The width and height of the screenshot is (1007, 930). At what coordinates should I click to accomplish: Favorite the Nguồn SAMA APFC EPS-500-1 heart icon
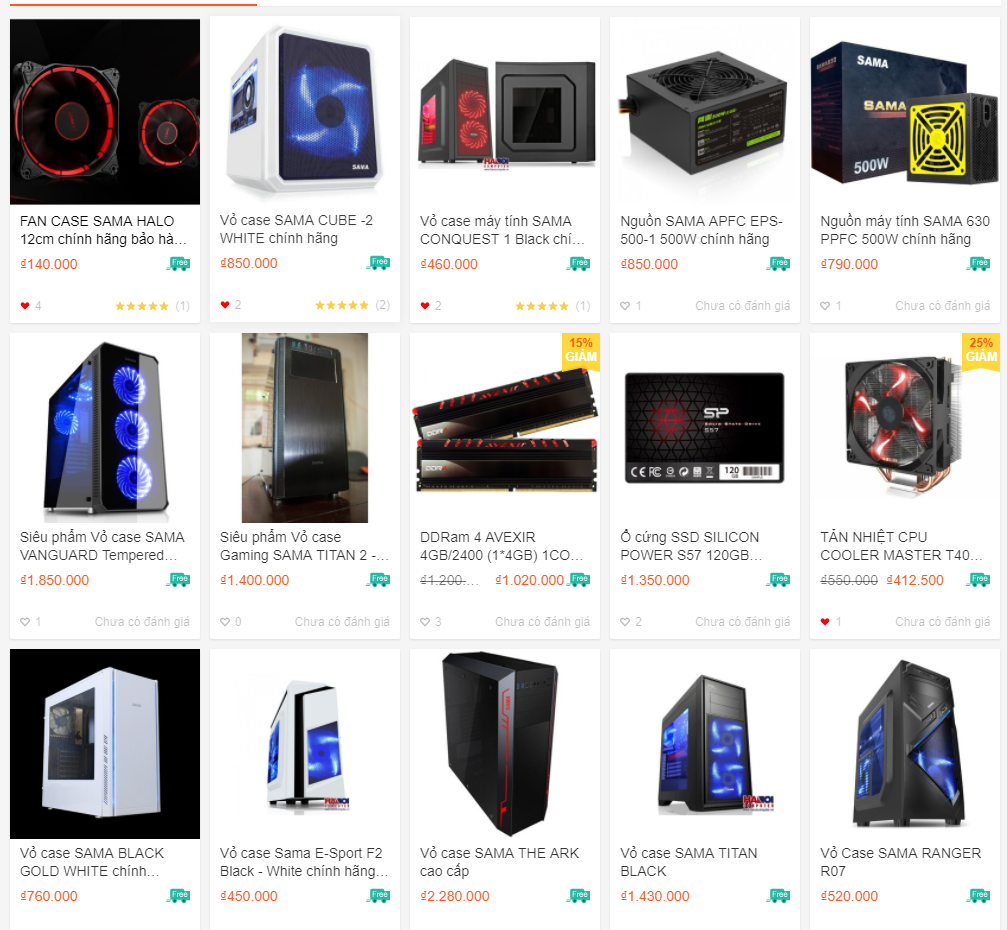[625, 306]
